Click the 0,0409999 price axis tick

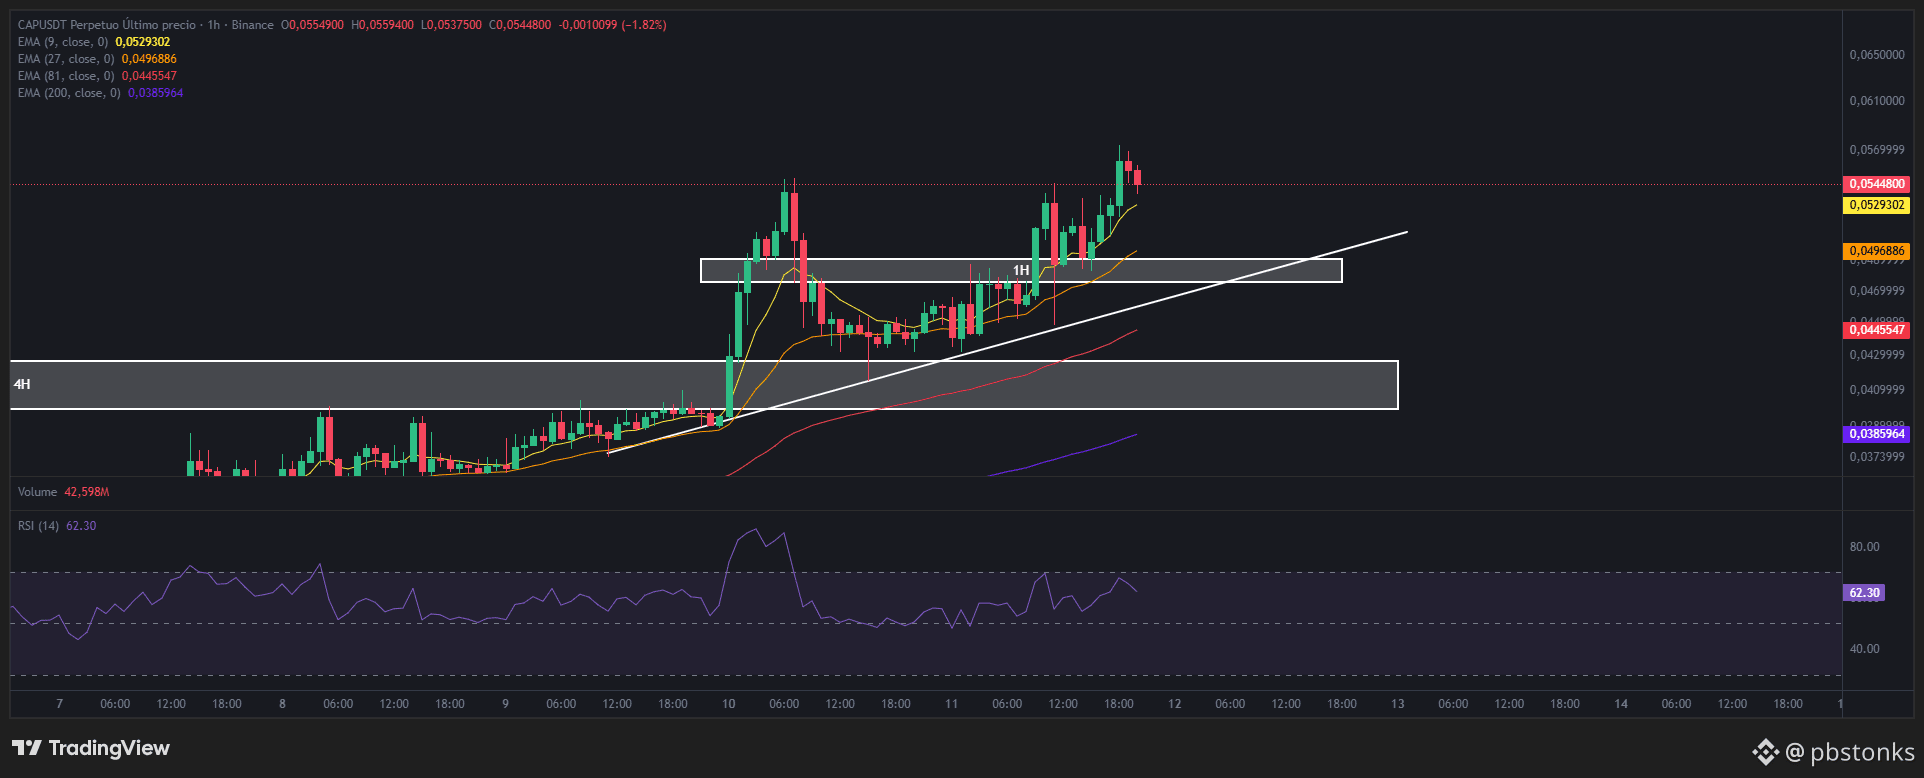[1877, 390]
